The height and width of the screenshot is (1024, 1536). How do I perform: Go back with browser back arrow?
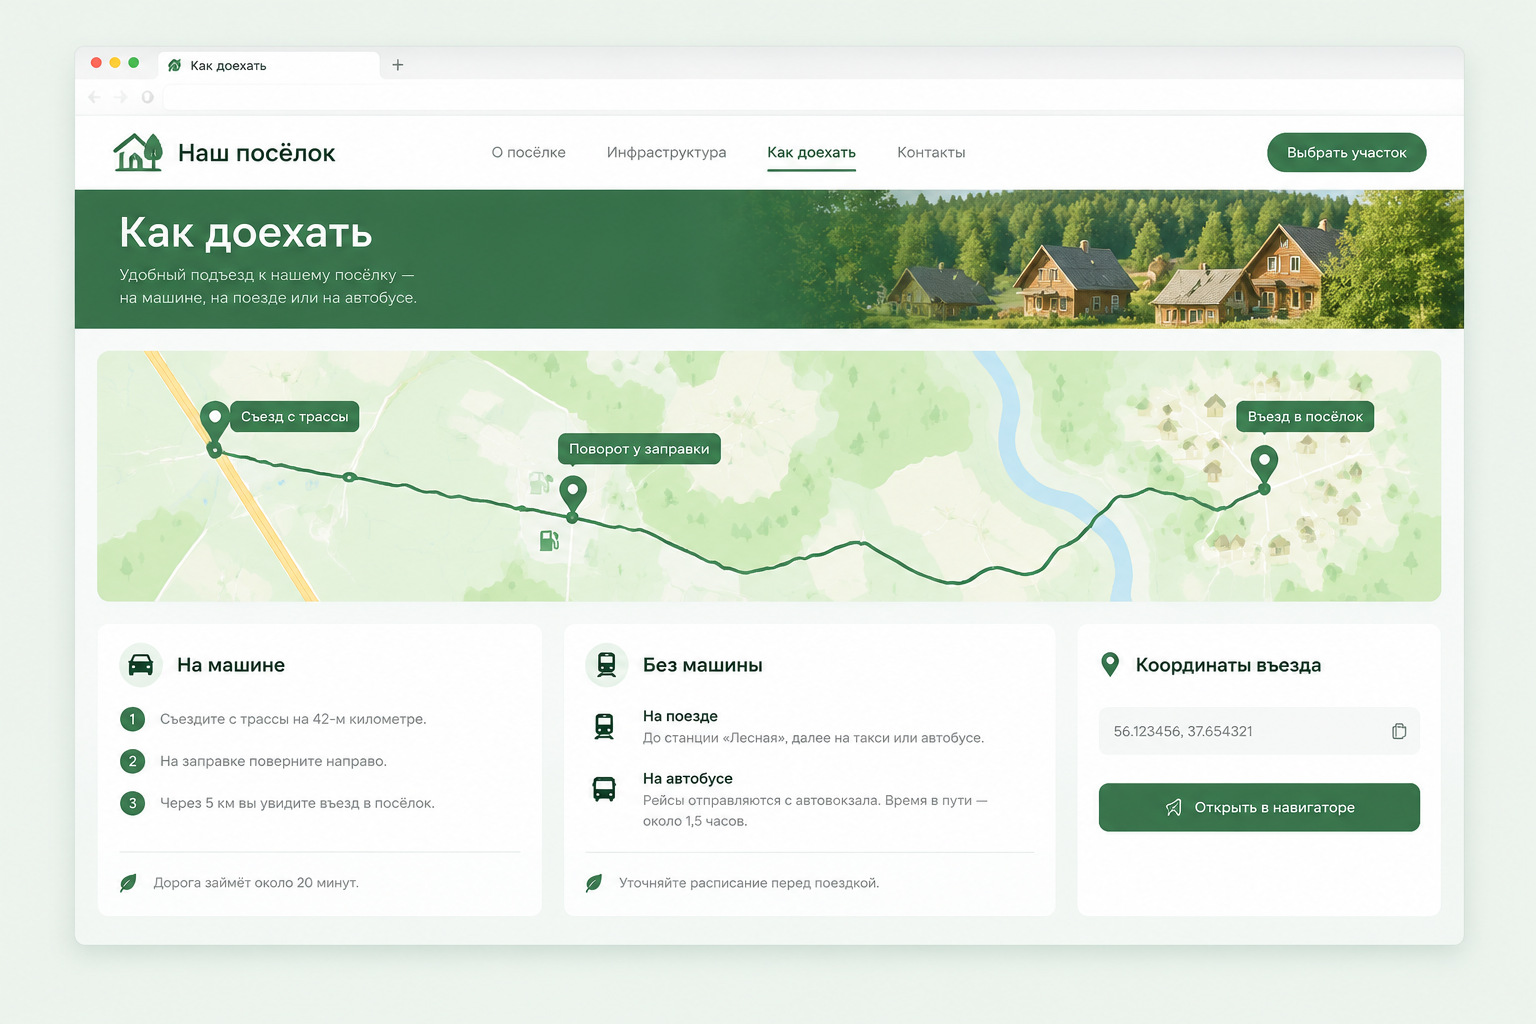[94, 97]
